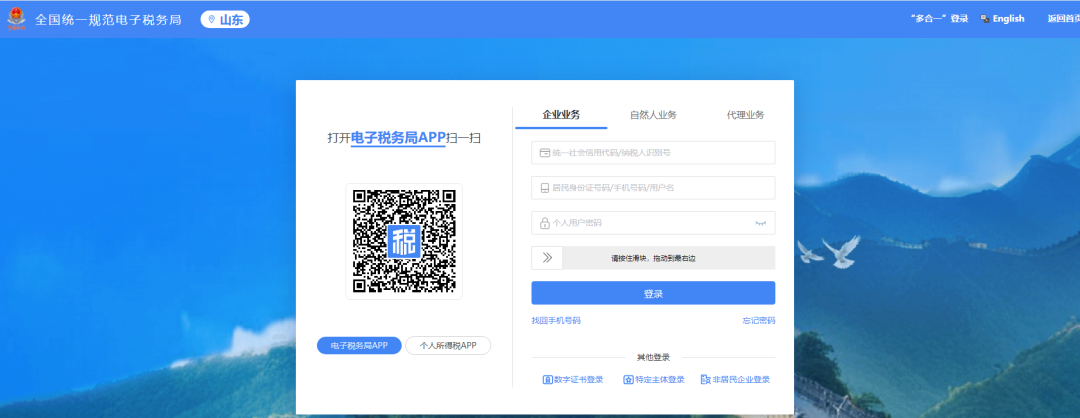Focus the 居民身份证号码/手机号码/用户名 field
Screen dimensions: 1080x418
point(653,187)
